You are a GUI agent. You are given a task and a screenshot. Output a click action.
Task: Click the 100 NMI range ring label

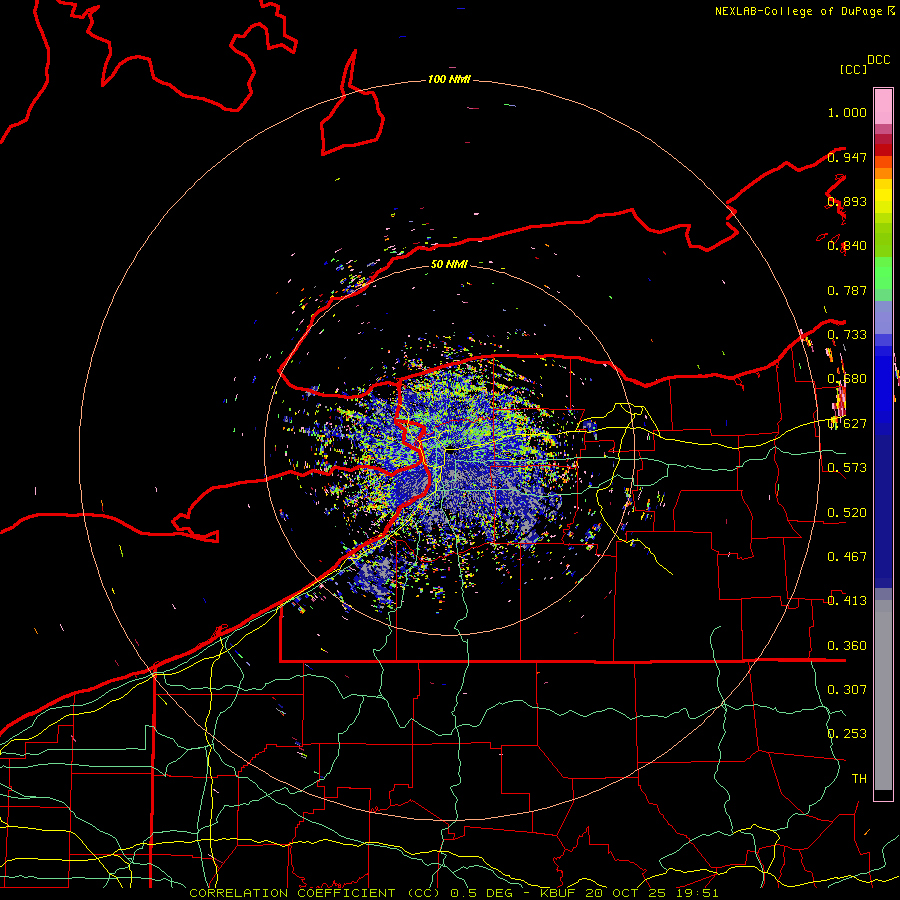click(x=449, y=79)
